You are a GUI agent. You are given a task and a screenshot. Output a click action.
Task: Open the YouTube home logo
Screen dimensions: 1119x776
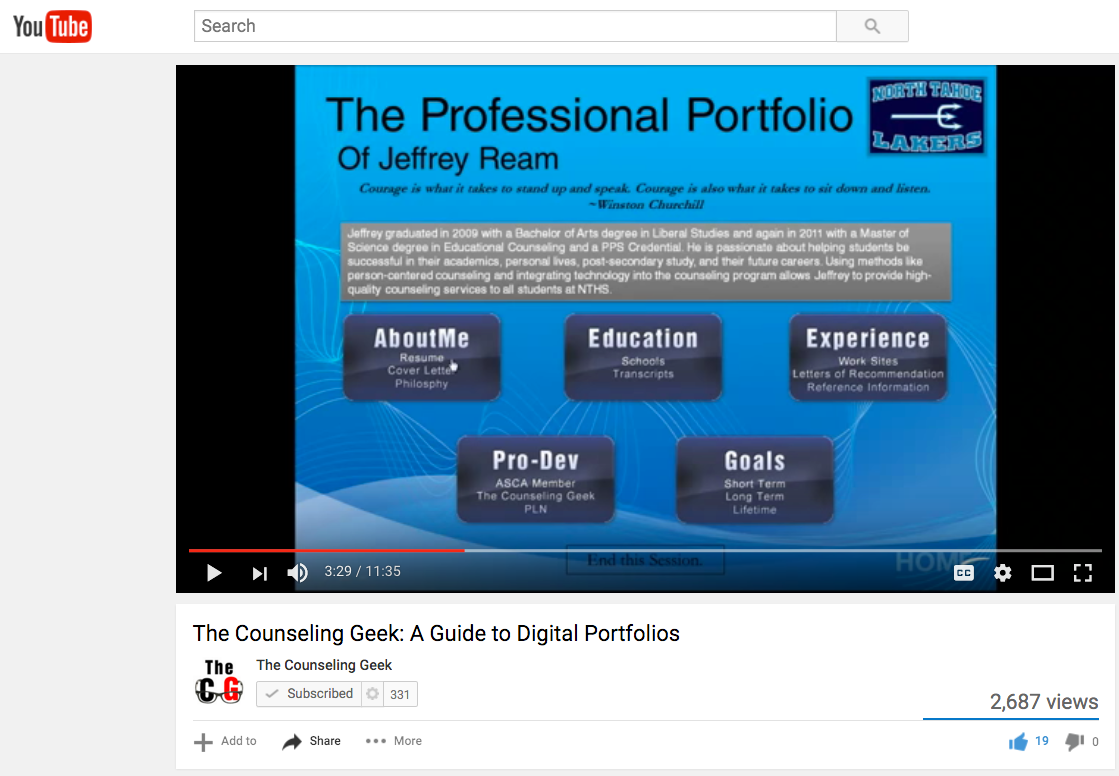pyautogui.click(x=52, y=26)
